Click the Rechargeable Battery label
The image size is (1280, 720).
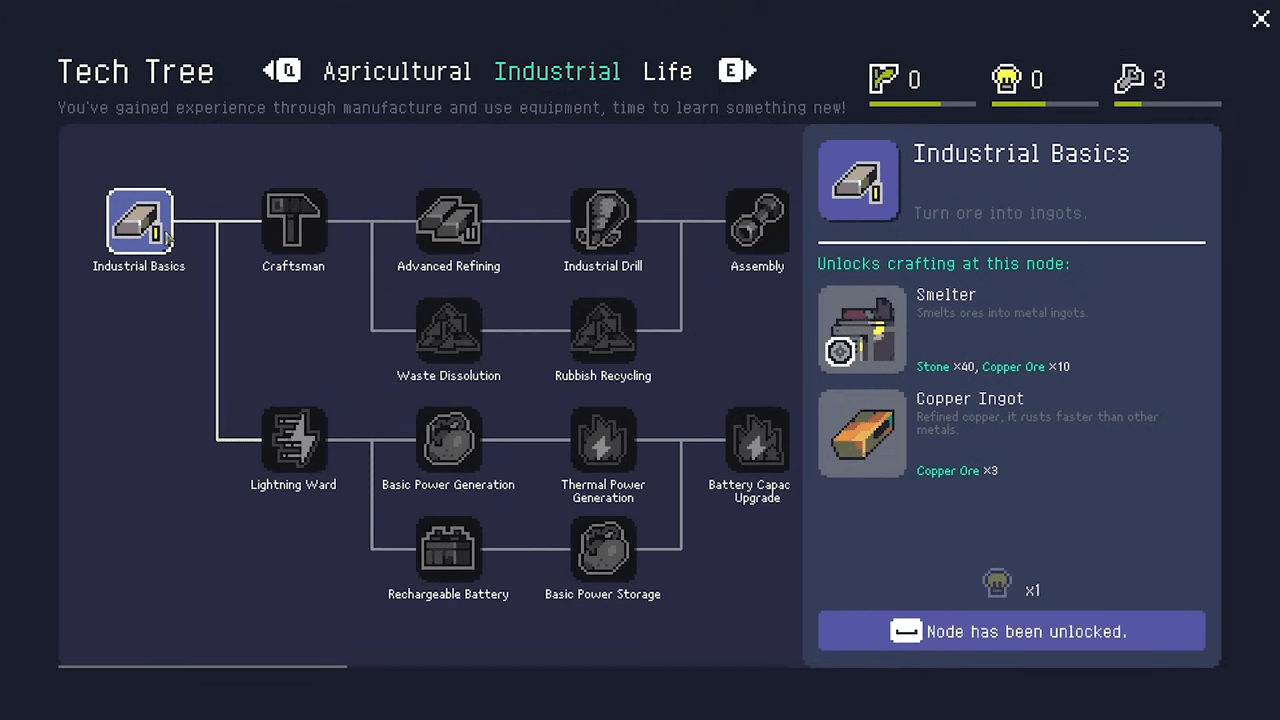pyautogui.click(x=448, y=594)
